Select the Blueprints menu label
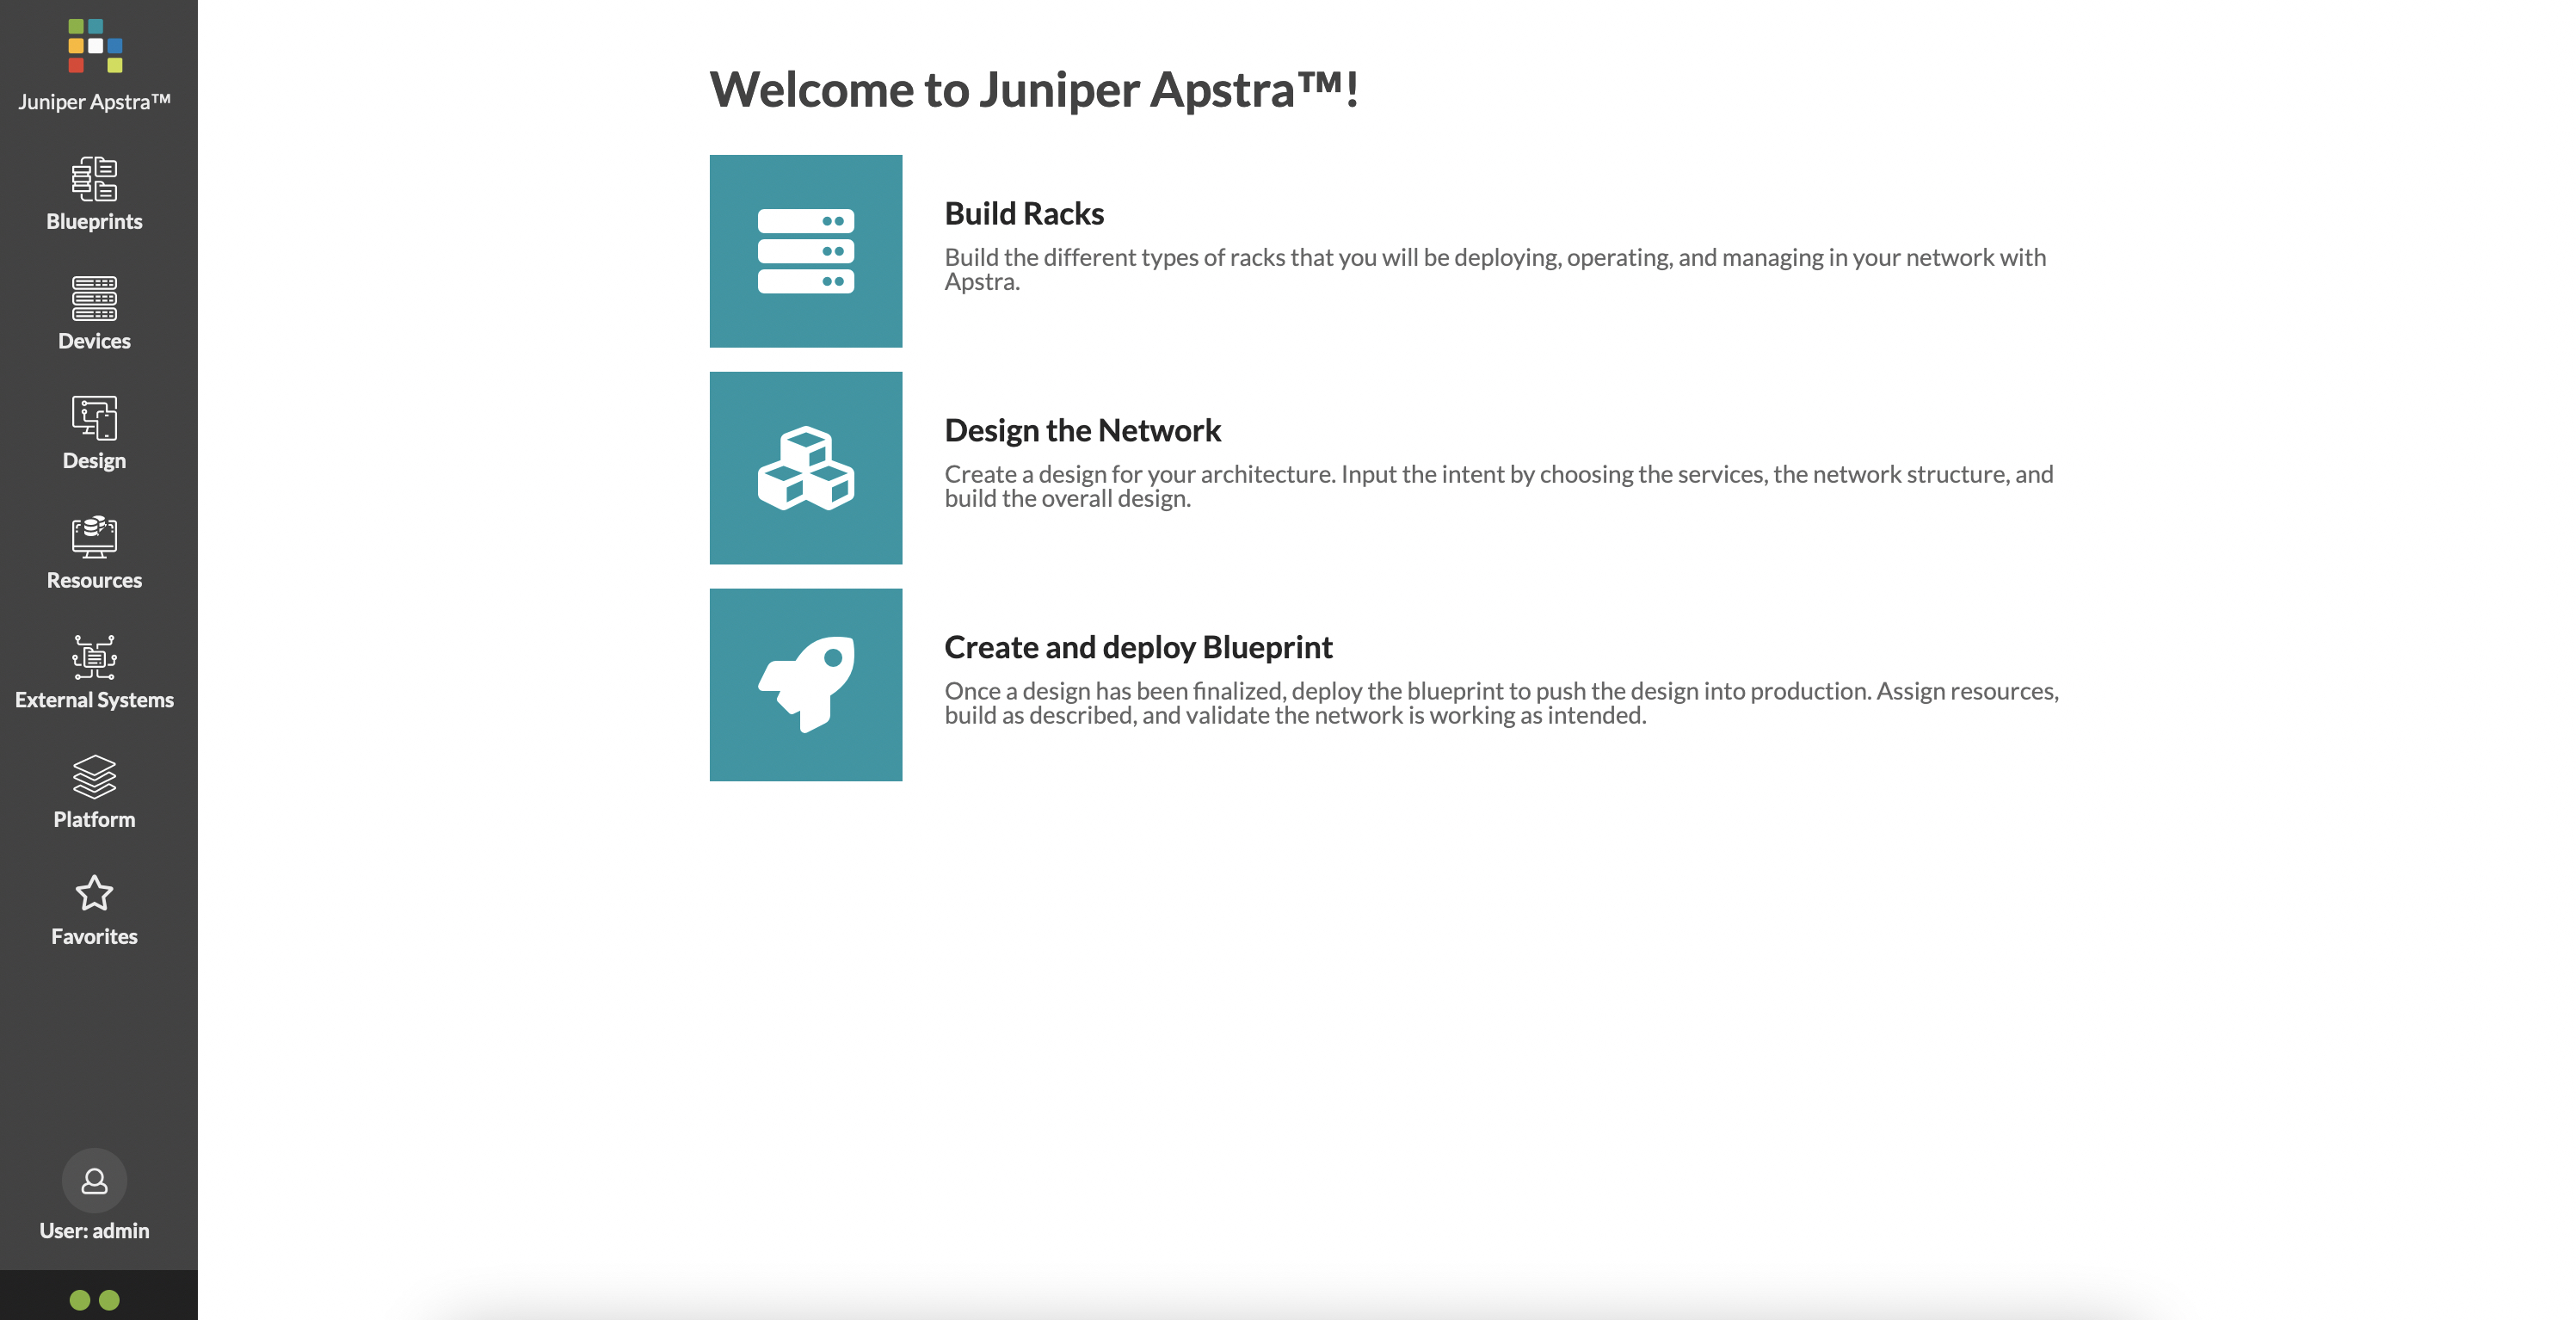 [94, 221]
